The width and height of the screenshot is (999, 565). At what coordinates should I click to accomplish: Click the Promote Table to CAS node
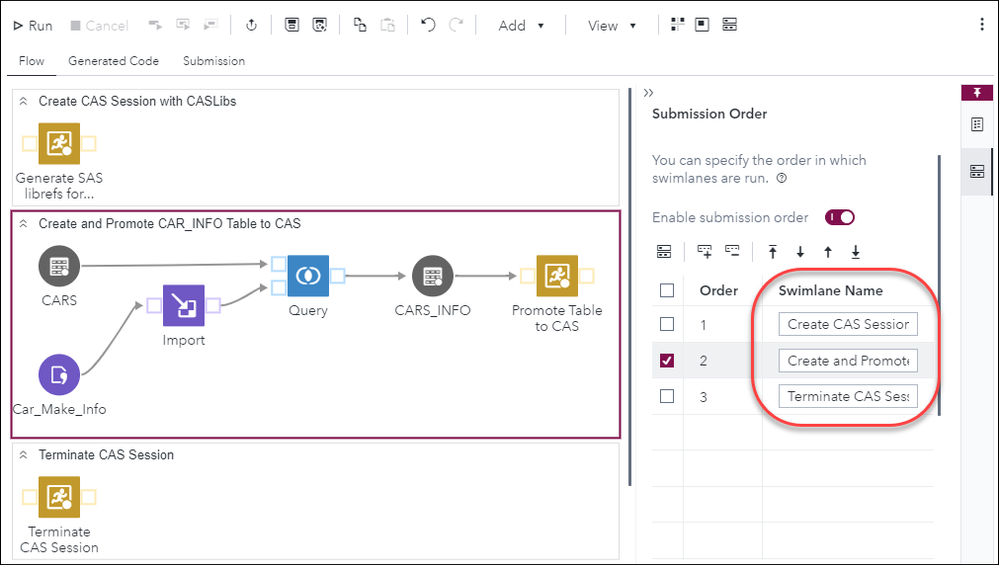pyautogui.click(x=557, y=276)
